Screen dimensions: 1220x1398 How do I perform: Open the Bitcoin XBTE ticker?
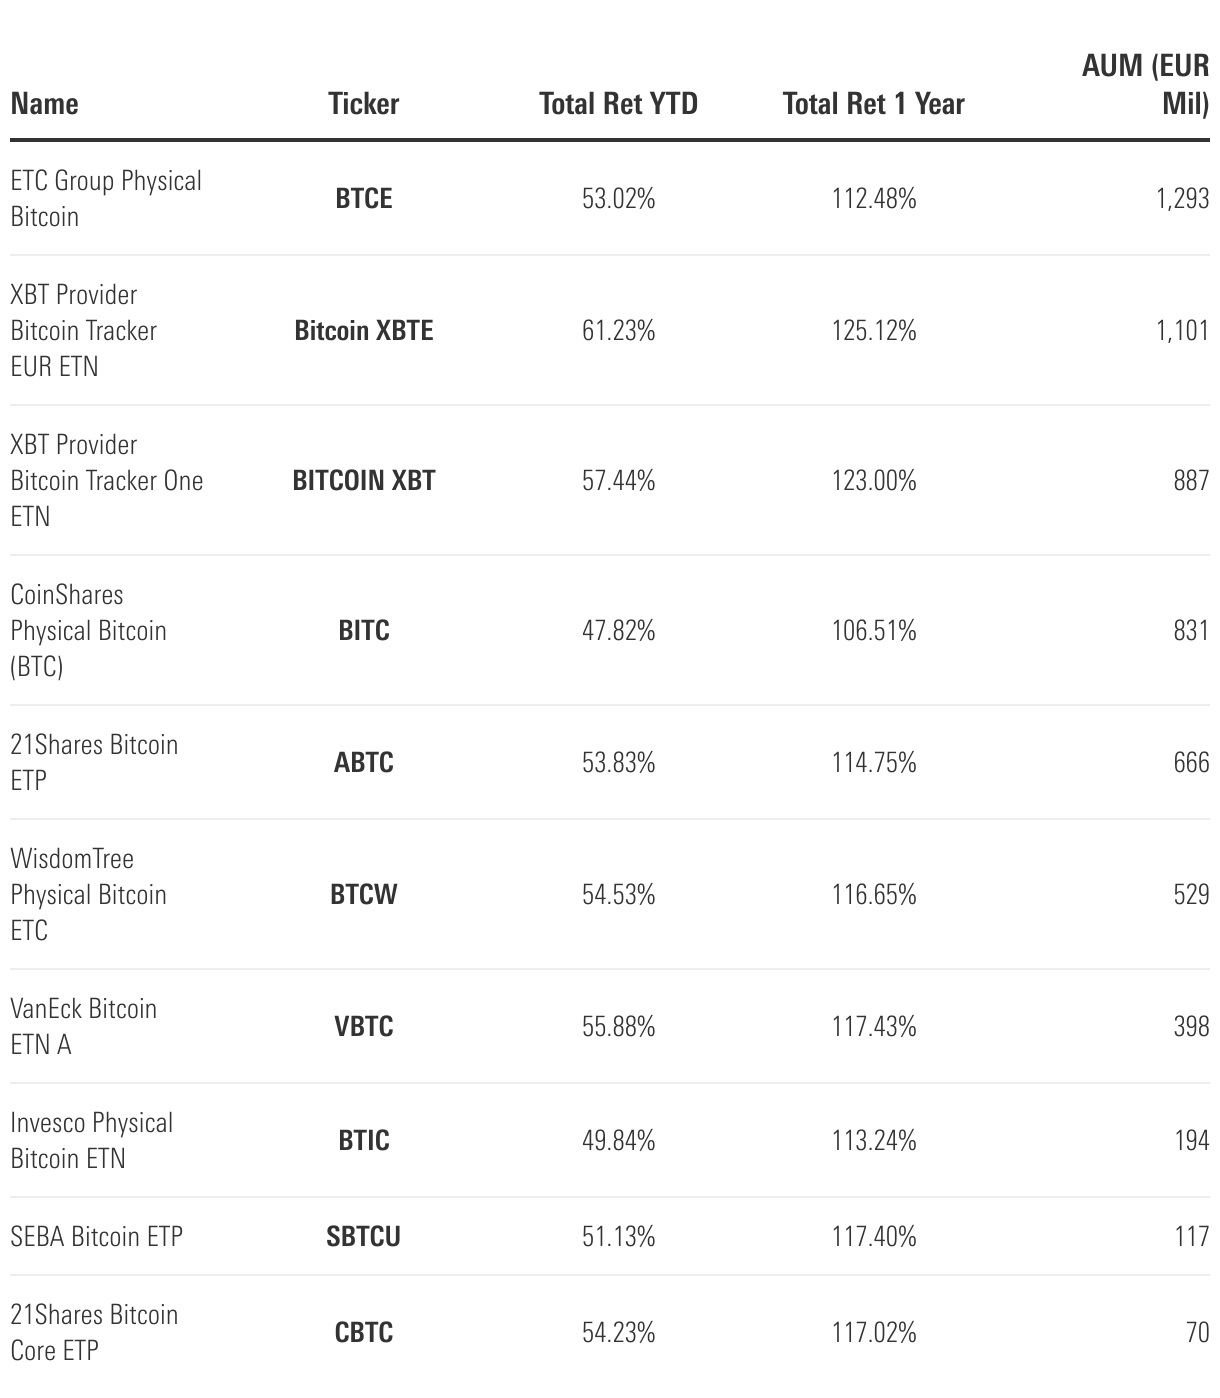point(363,330)
